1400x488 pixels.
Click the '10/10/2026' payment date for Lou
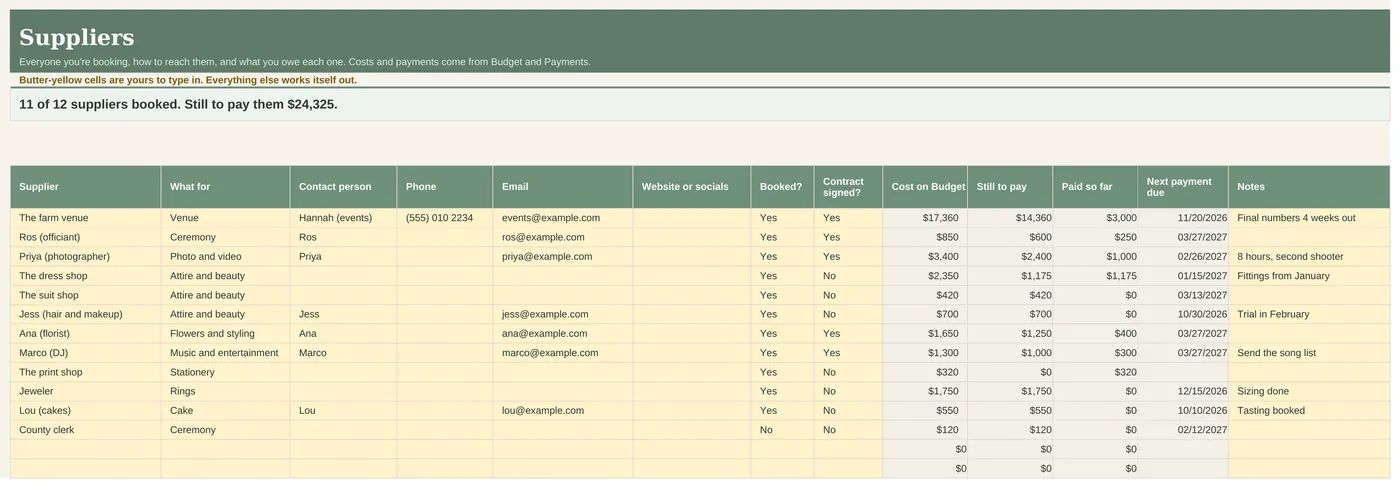coord(1184,411)
